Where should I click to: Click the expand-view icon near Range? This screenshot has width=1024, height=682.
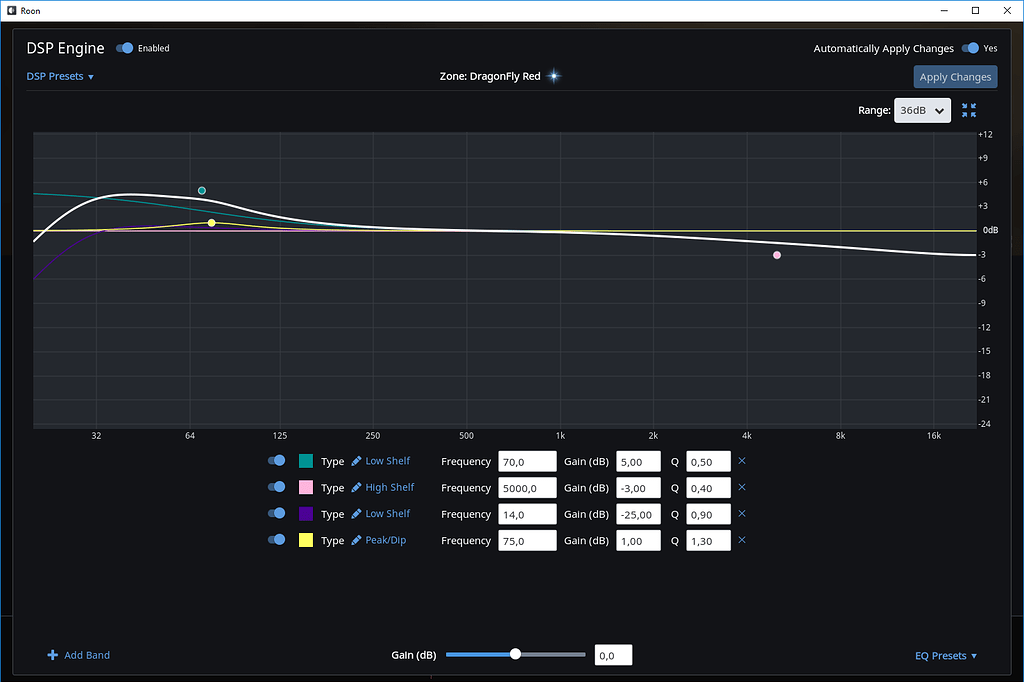click(968, 110)
